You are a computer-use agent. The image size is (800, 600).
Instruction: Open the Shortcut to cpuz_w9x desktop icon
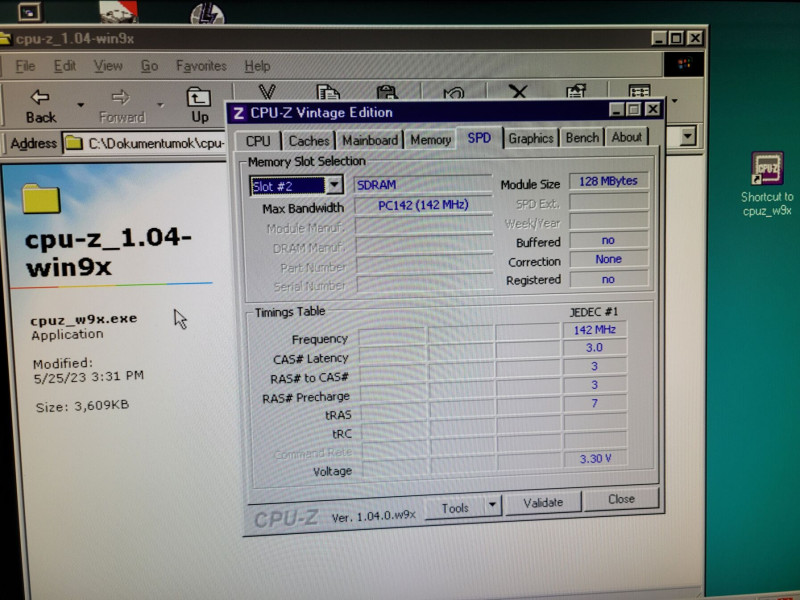[x=767, y=183]
